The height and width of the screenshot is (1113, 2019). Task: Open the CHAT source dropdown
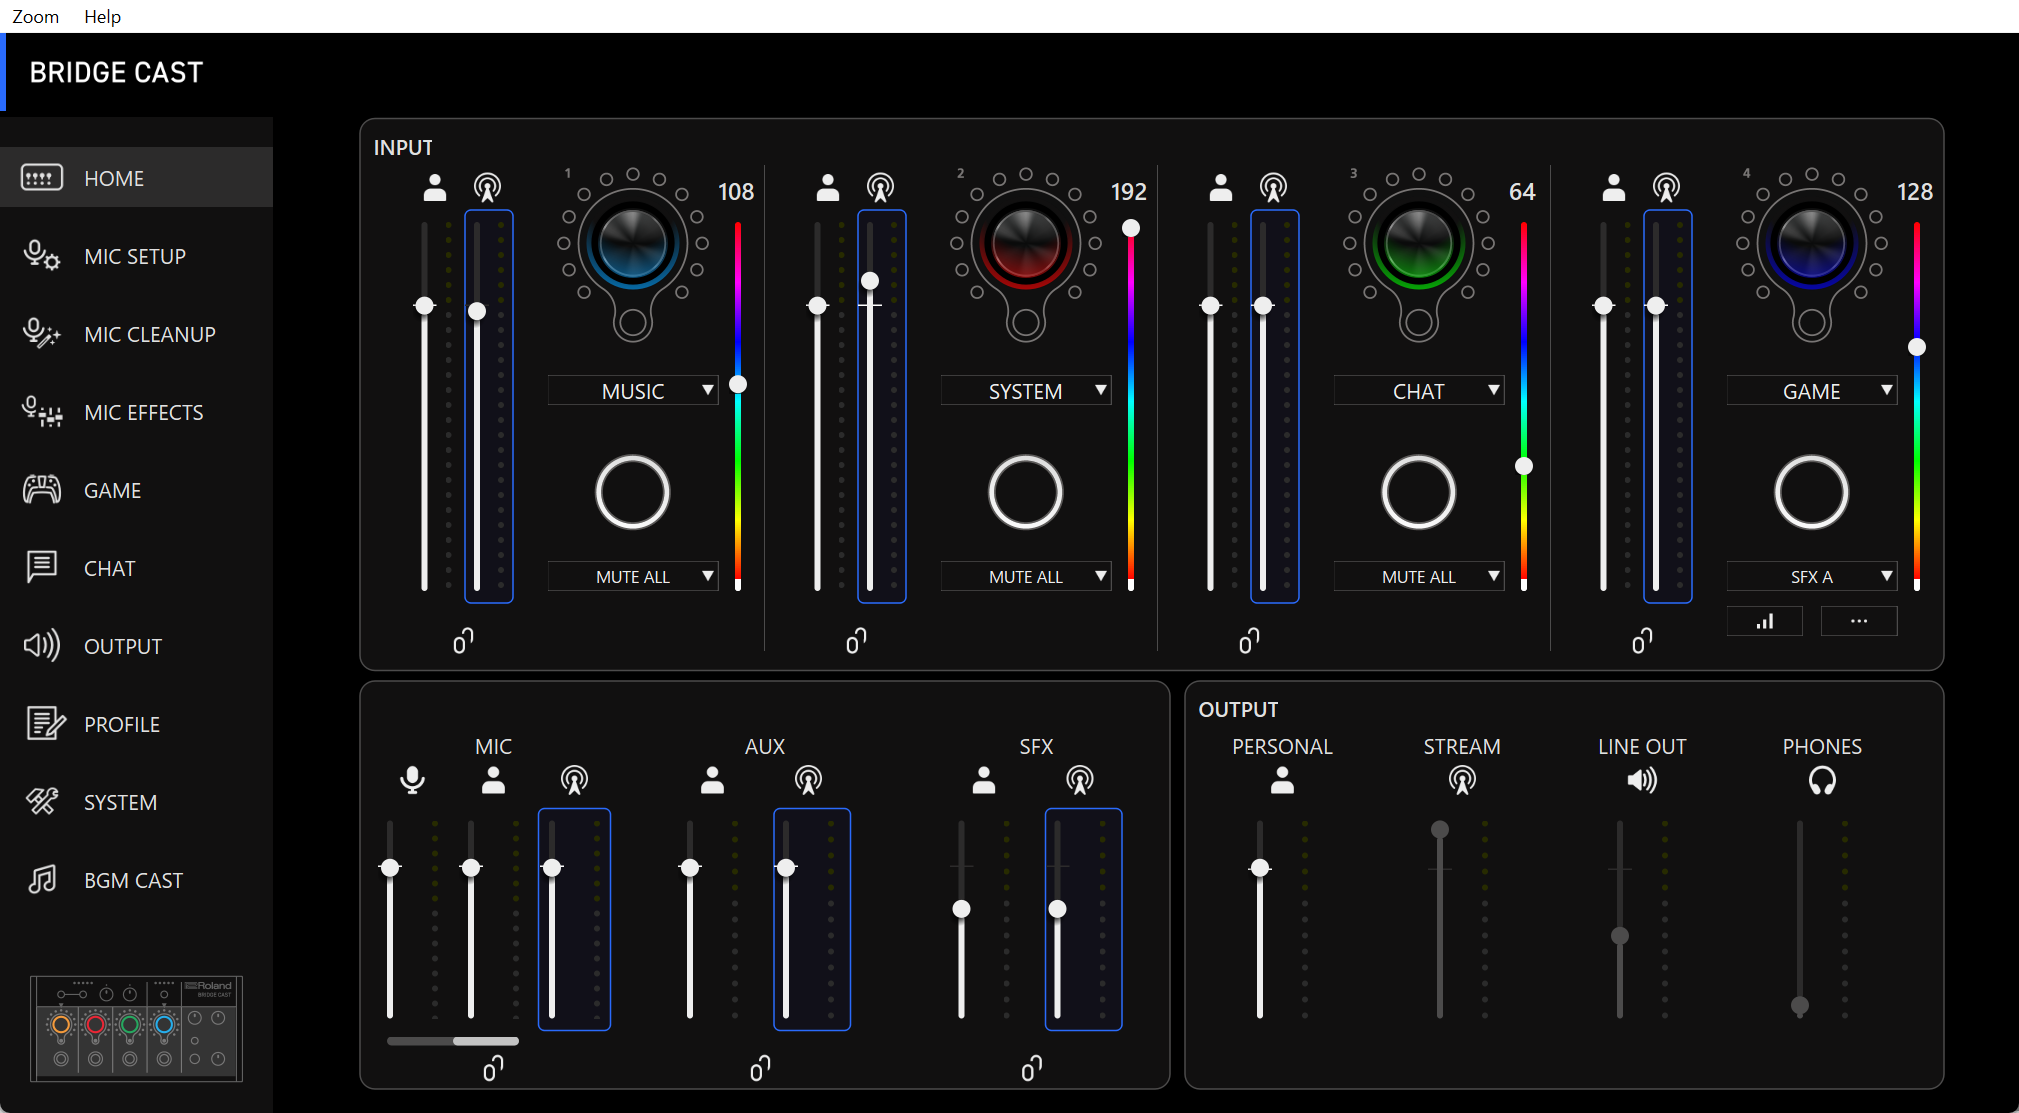tap(1419, 391)
